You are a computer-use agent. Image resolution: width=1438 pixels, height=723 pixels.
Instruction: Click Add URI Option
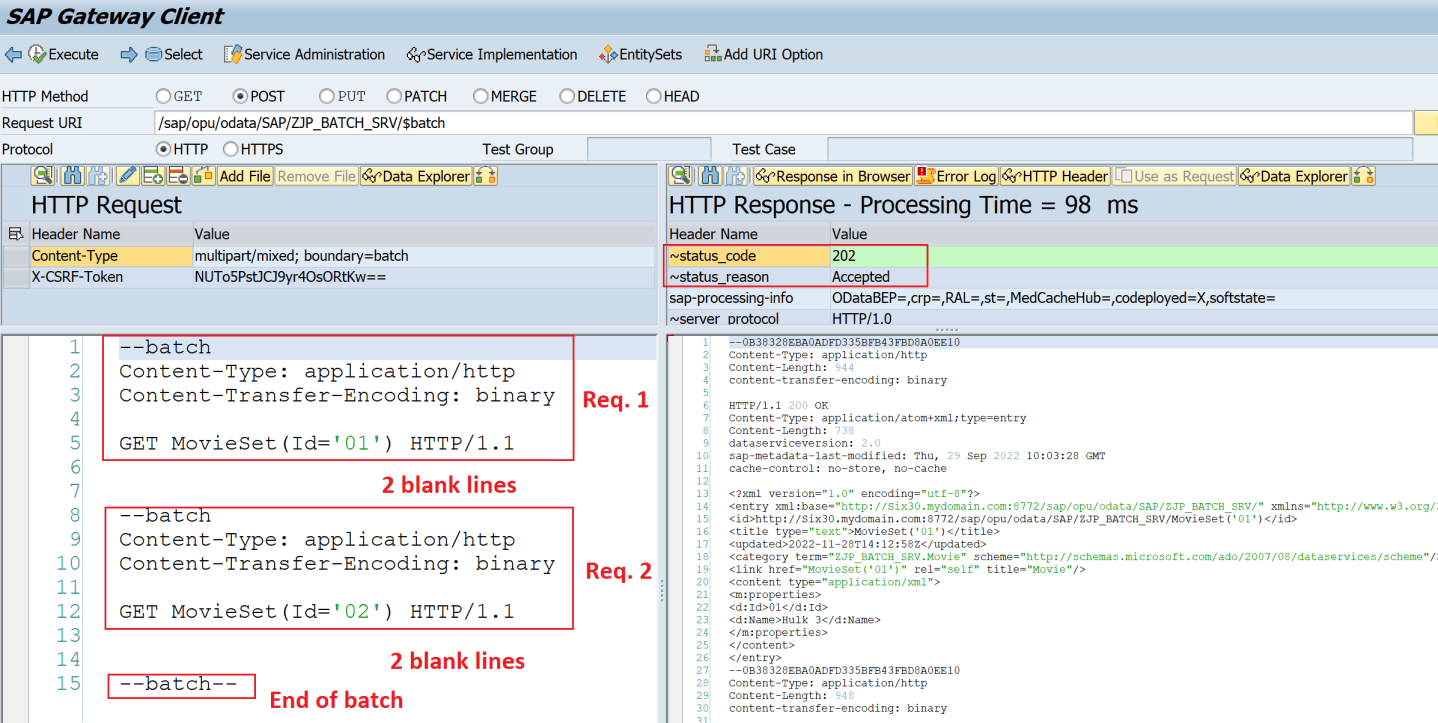pos(763,54)
